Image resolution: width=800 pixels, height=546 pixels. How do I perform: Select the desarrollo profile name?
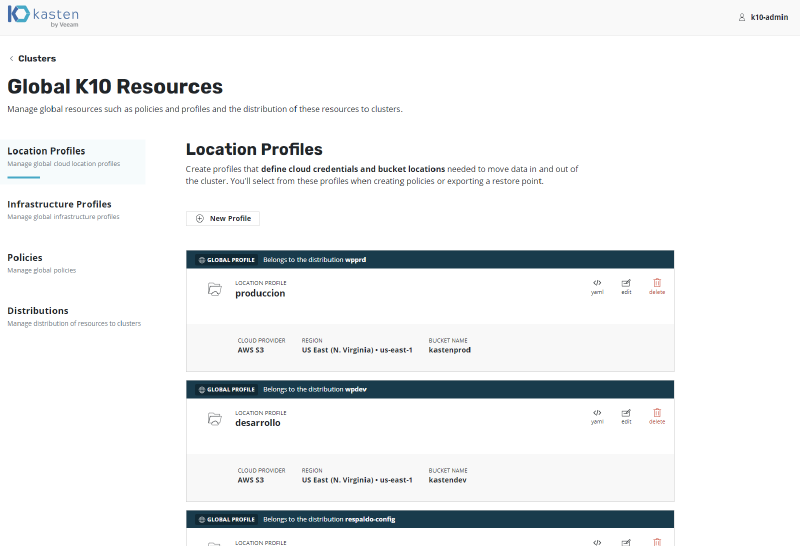pos(258,423)
